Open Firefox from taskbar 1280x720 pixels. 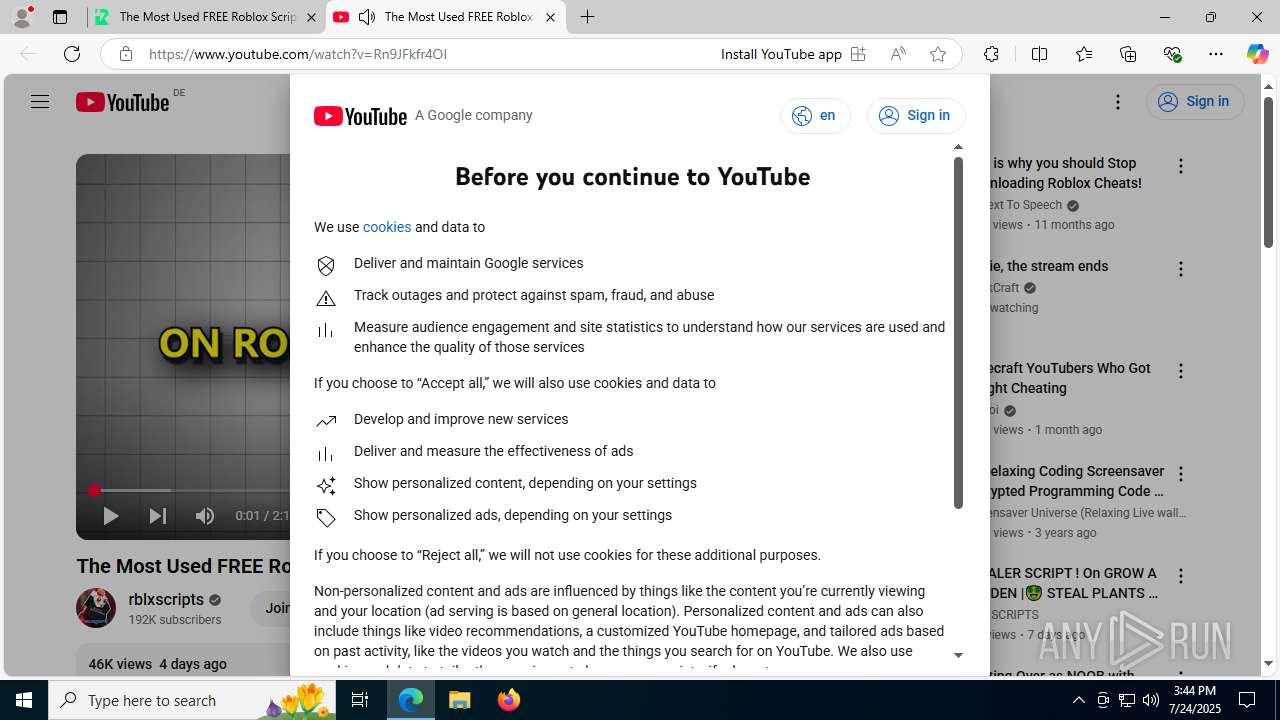[x=509, y=700]
